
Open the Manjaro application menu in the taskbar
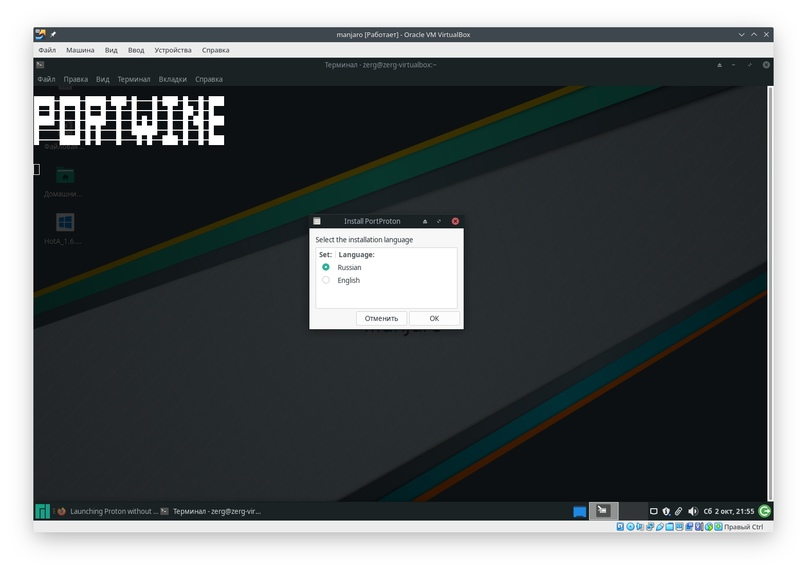tap(42, 511)
